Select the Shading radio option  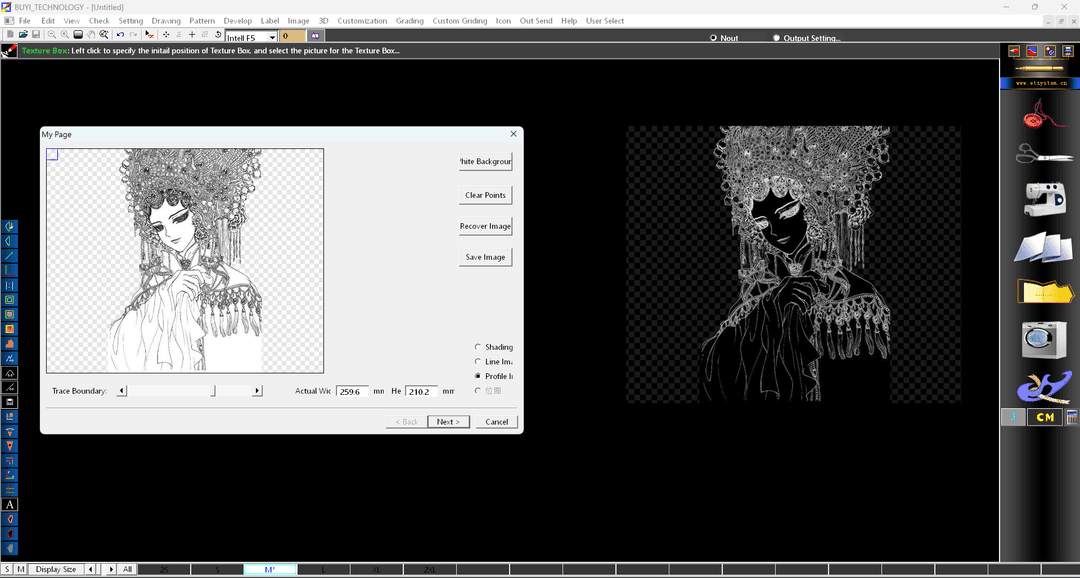pyautogui.click(x=478, y=347)
